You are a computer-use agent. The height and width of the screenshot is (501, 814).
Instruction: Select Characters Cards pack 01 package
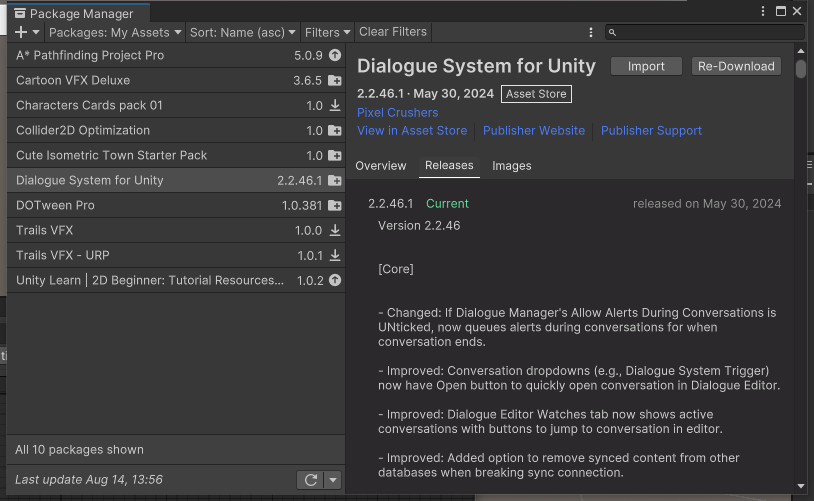tap(176, 105)
